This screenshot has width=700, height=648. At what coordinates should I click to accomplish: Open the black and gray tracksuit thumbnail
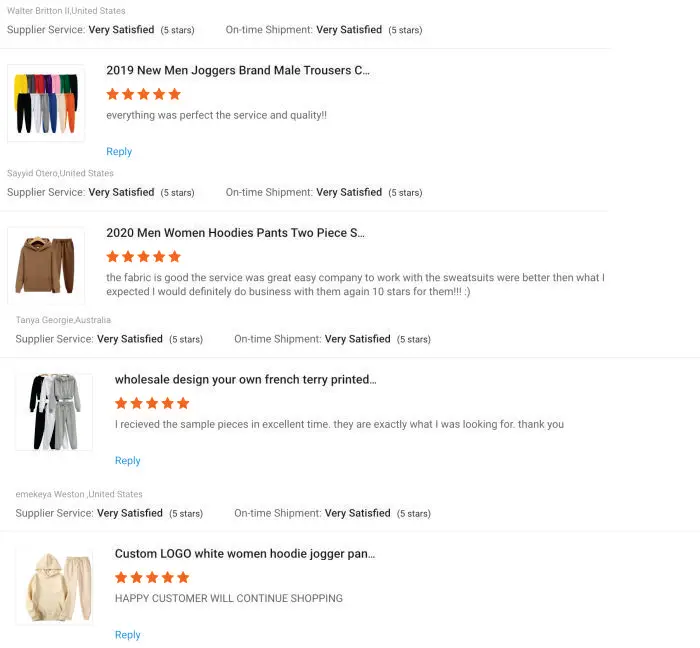[x=54, y=412]
